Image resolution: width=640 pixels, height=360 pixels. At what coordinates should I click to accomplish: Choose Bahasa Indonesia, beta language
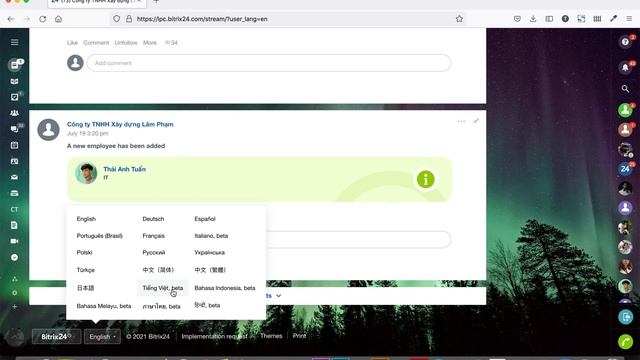coord(225,288)
